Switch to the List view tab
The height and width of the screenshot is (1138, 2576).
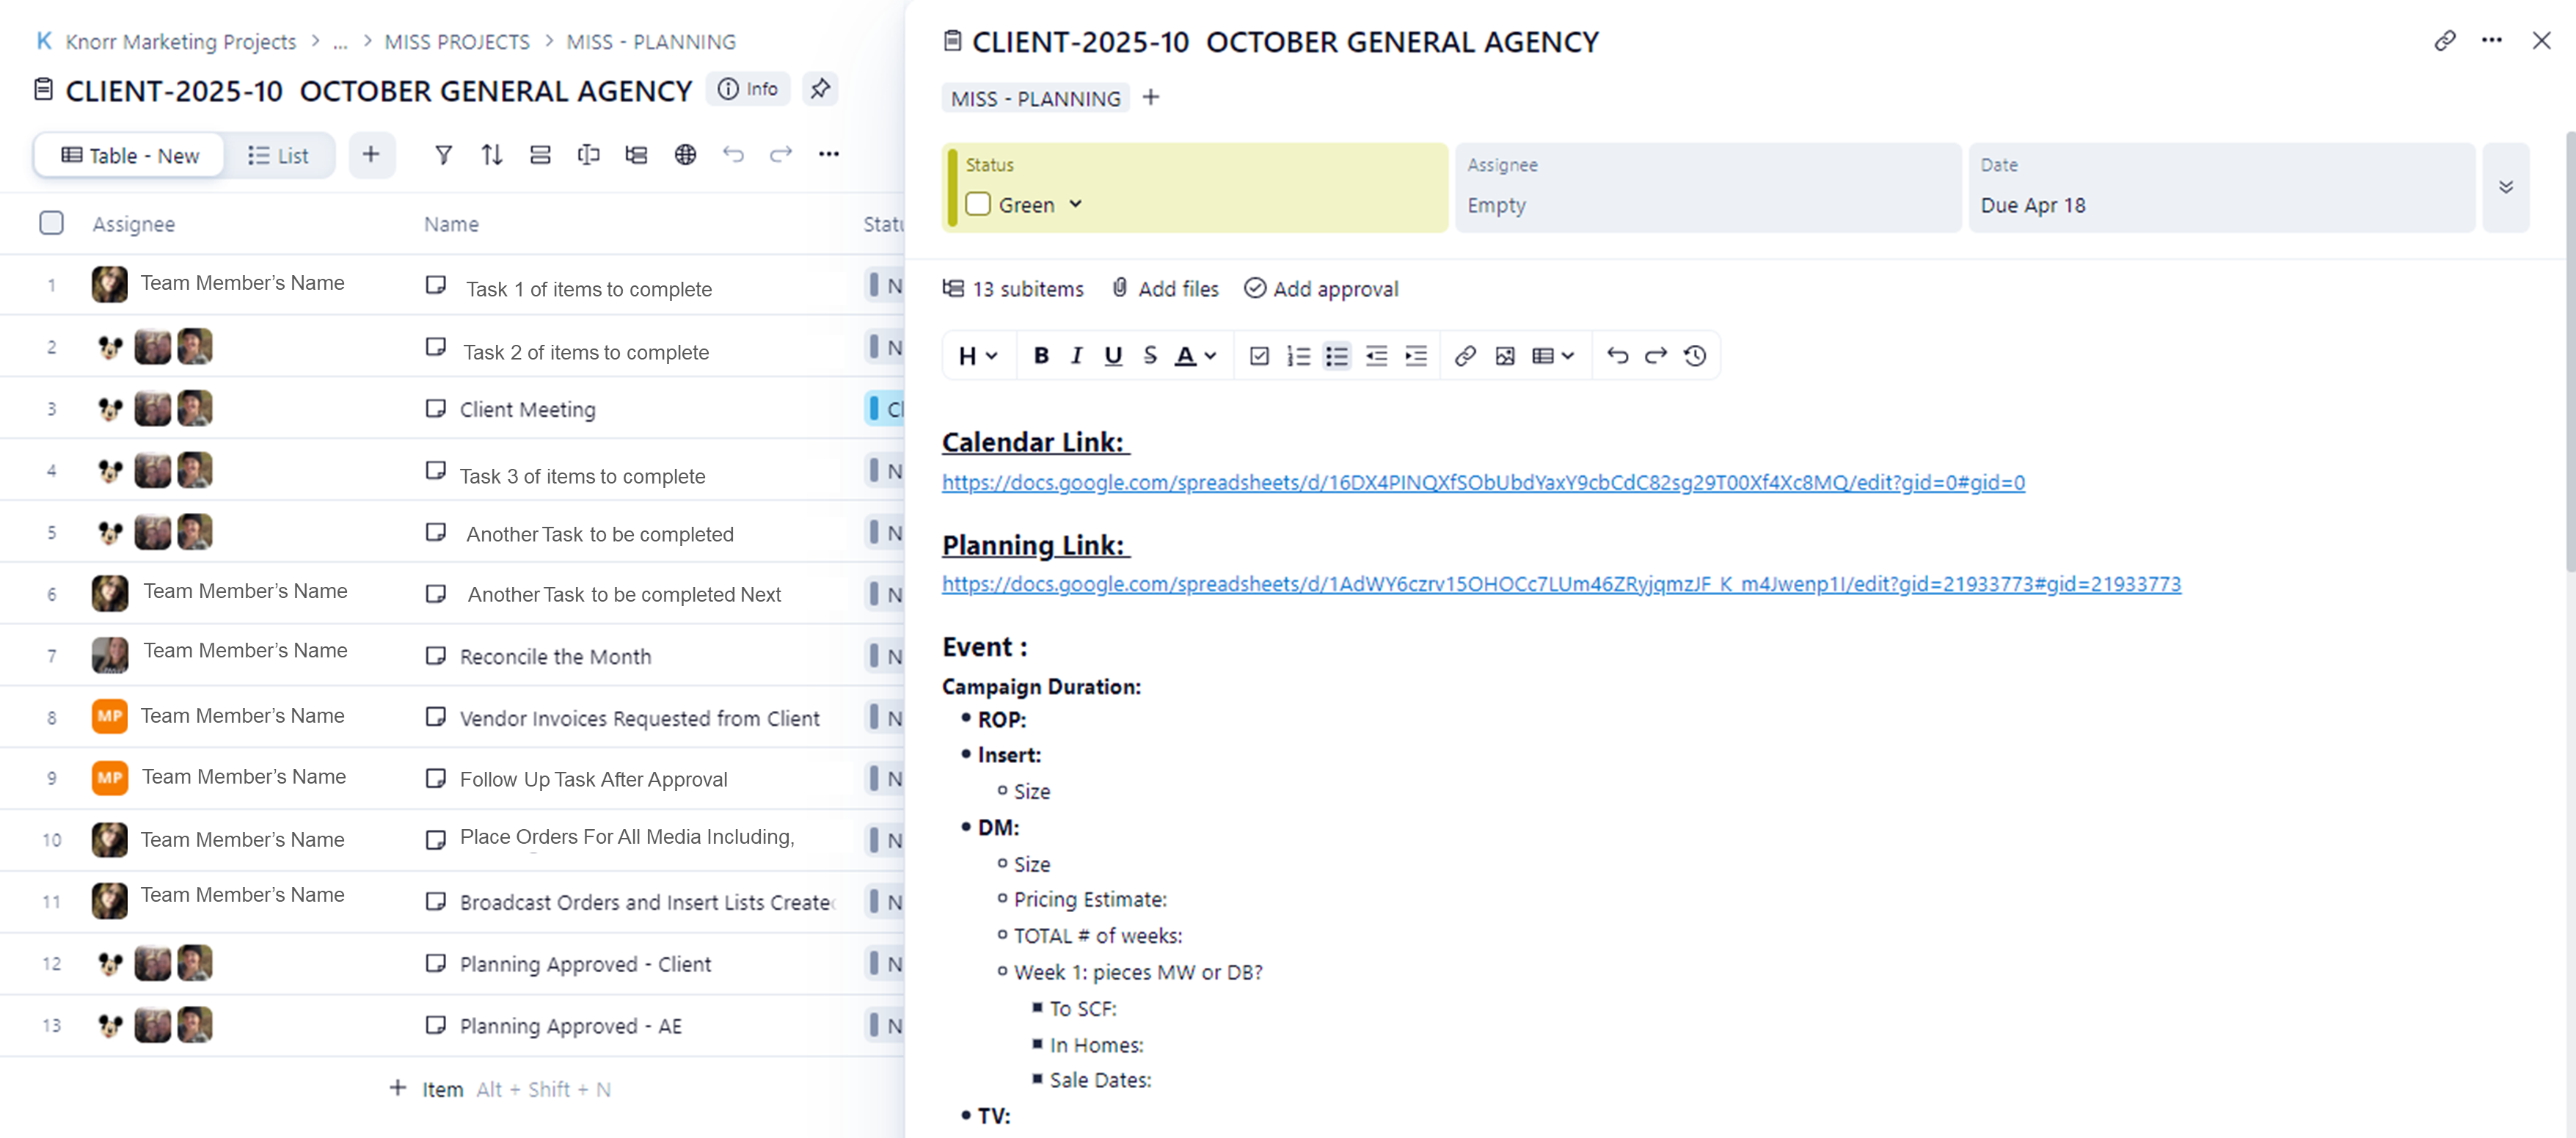(278, 156)
